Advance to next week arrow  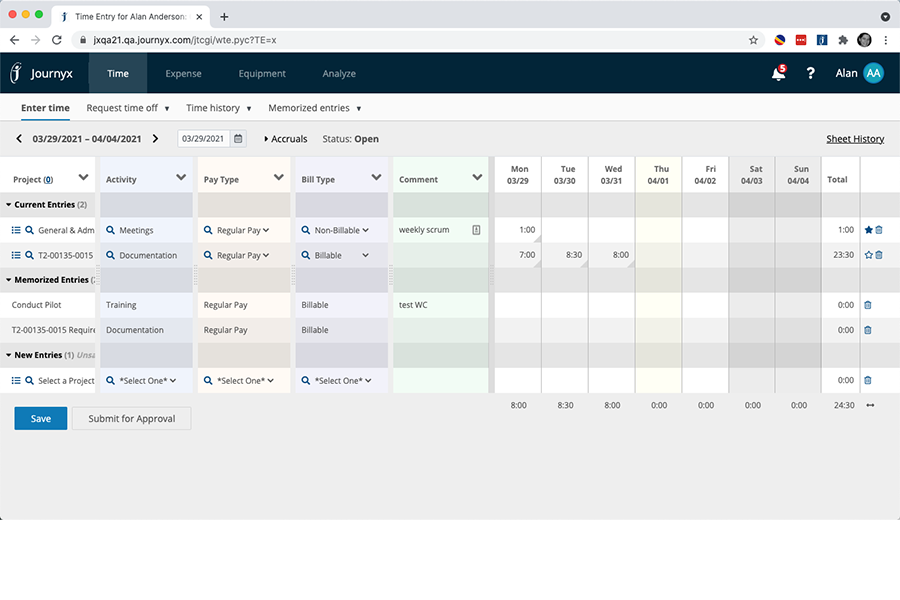pos(155,139)
